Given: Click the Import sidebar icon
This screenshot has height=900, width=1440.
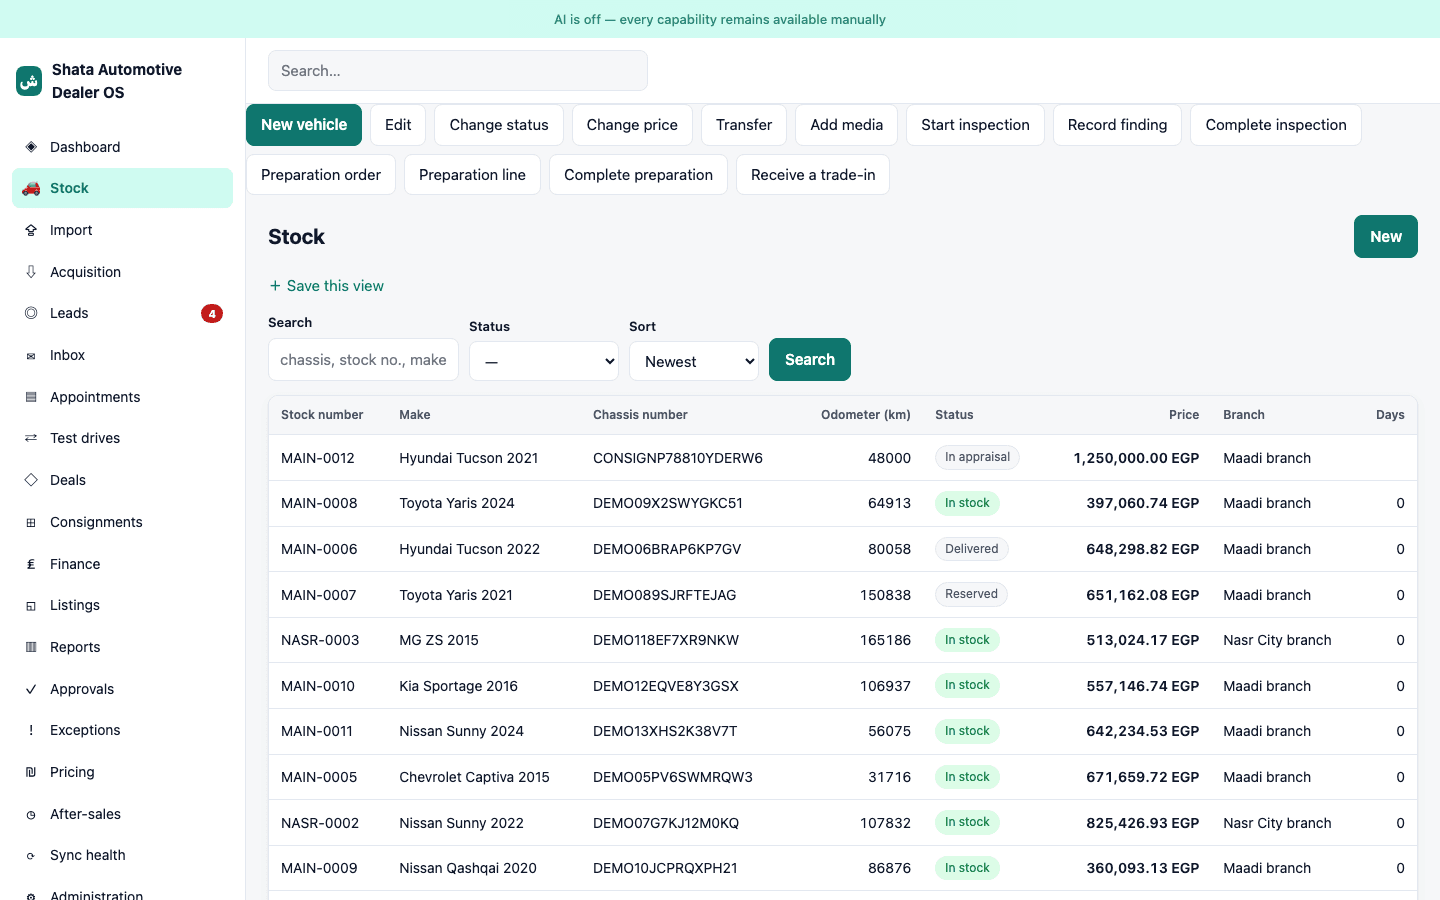Looking at the screenshot, I should pos(31,230).
